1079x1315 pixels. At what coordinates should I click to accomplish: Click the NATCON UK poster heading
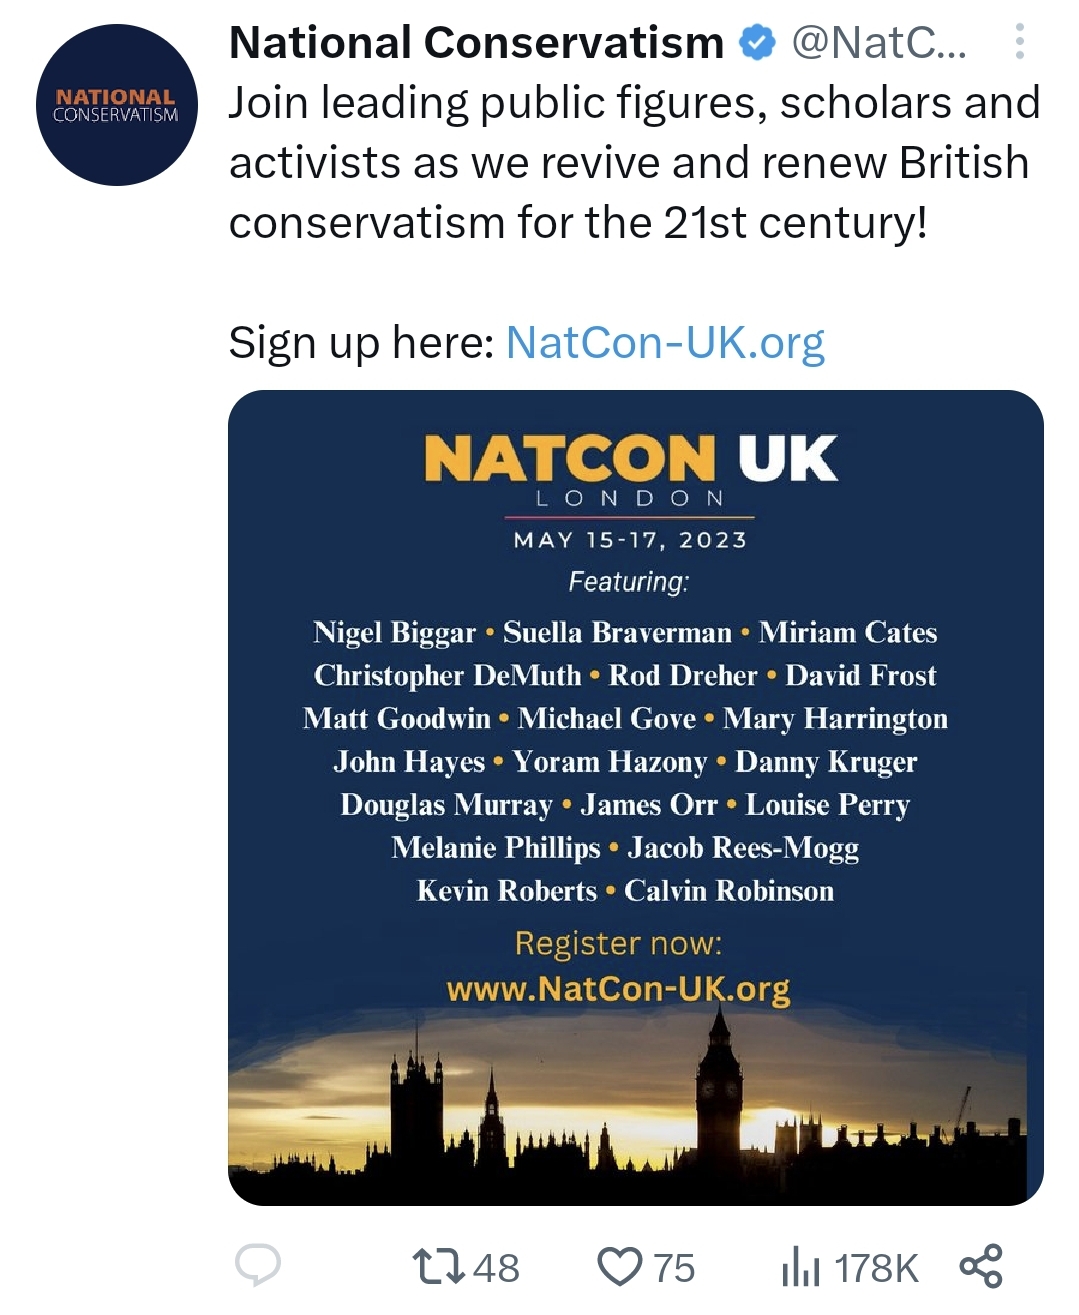point(630,459)
